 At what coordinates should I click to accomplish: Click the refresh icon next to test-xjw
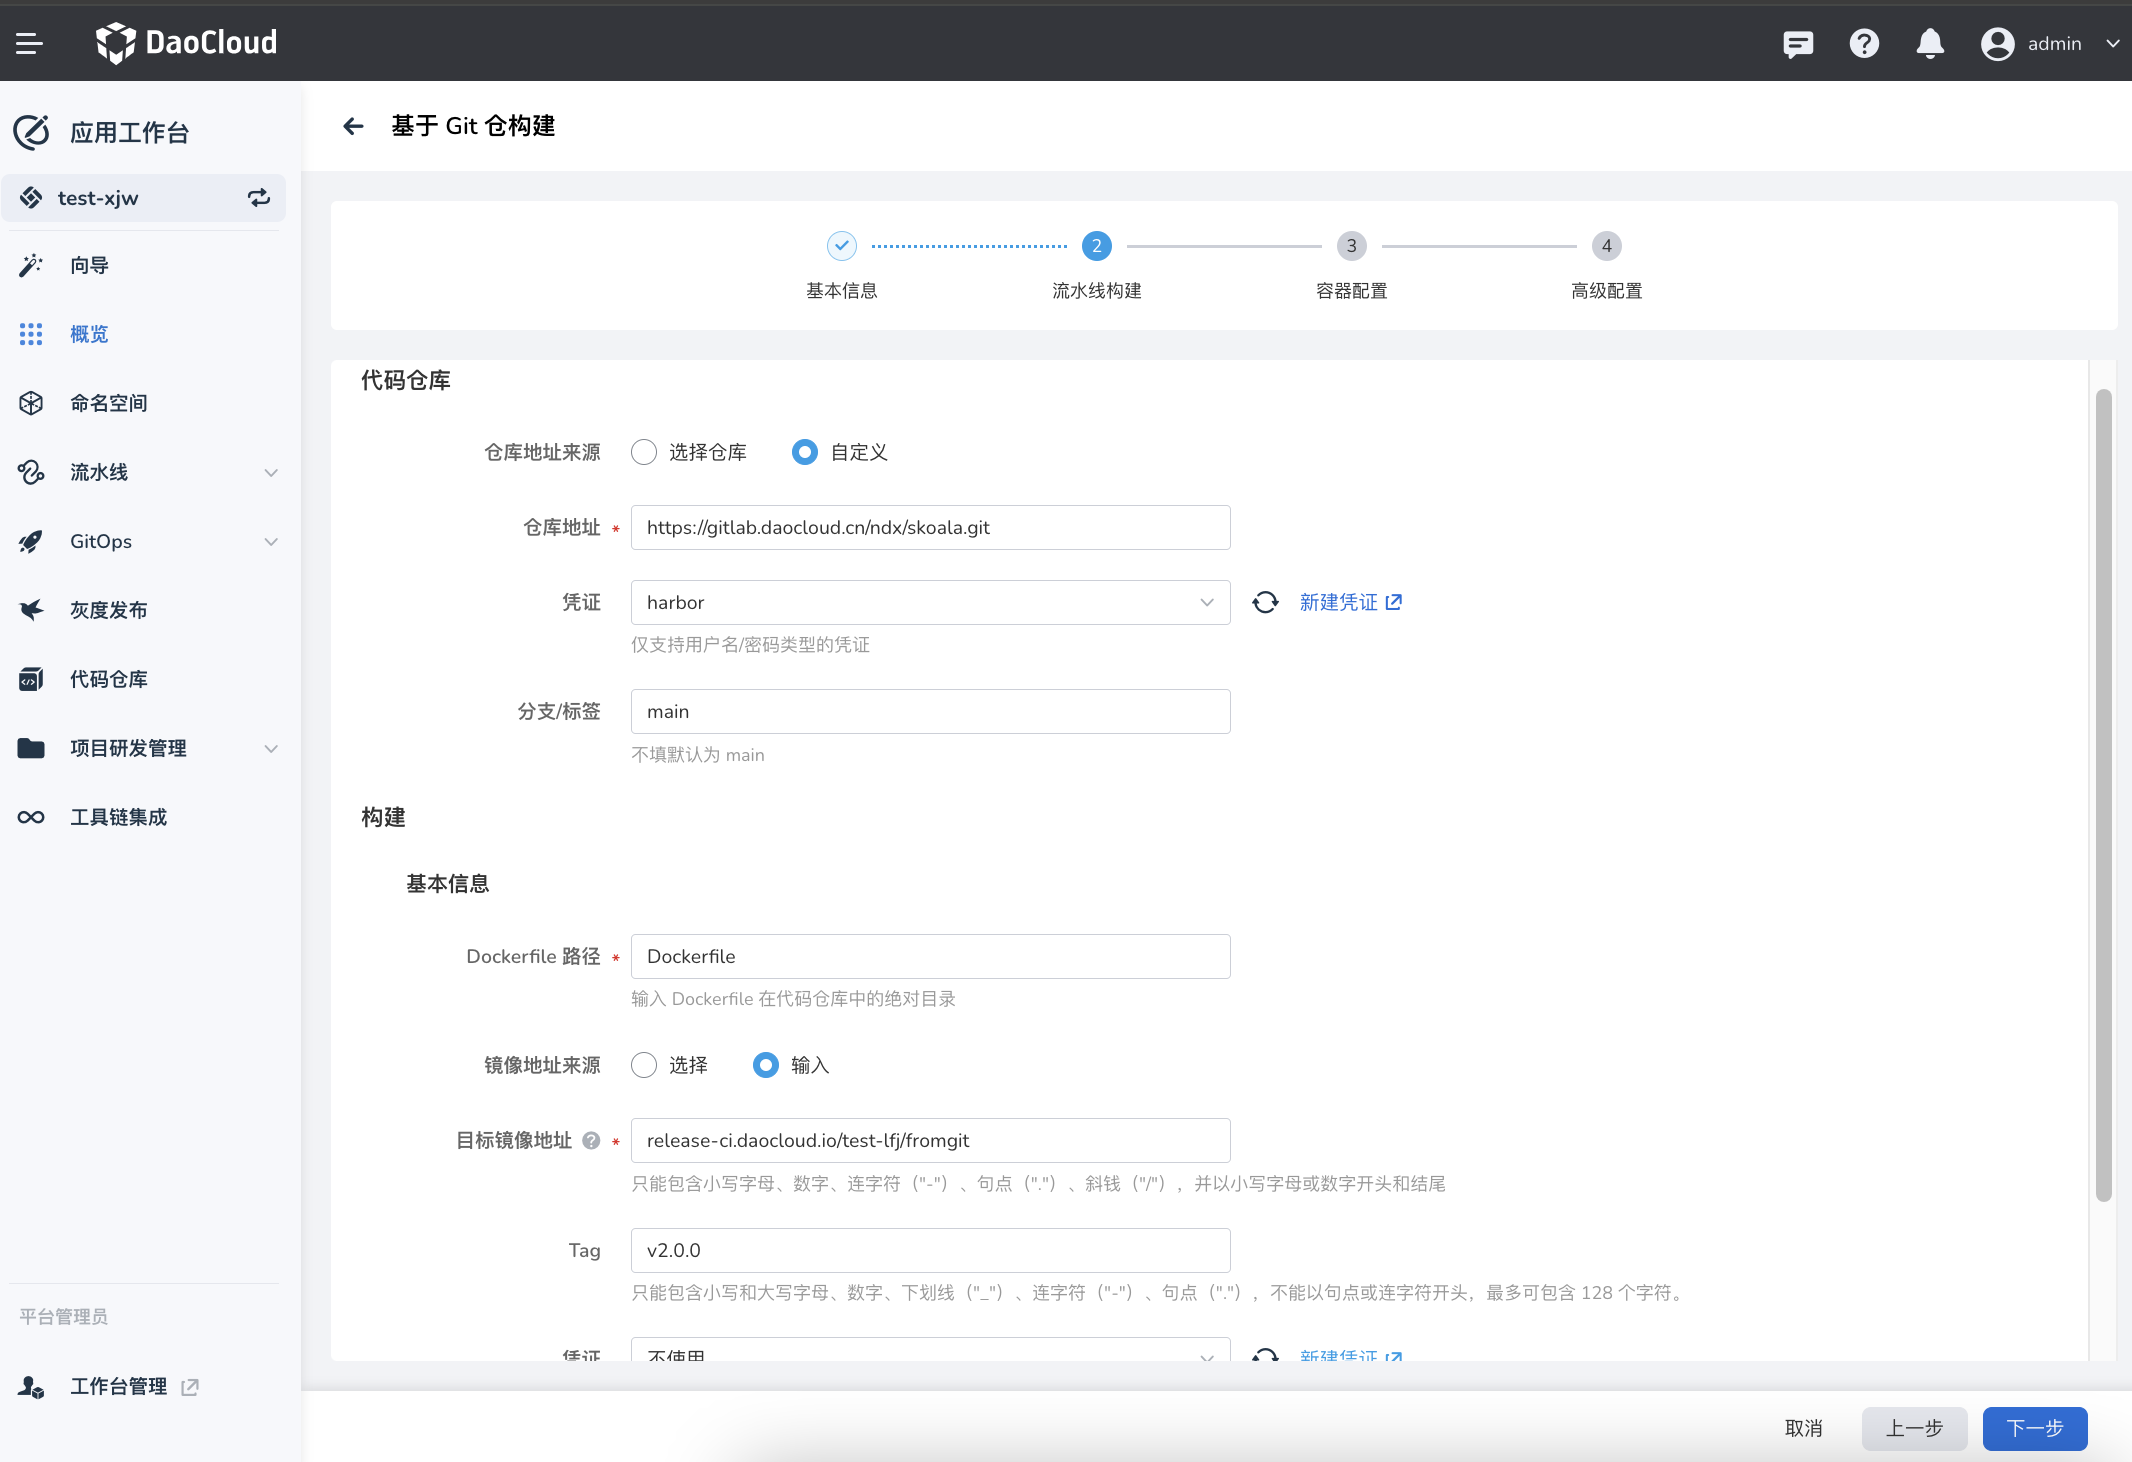(258, 197)
